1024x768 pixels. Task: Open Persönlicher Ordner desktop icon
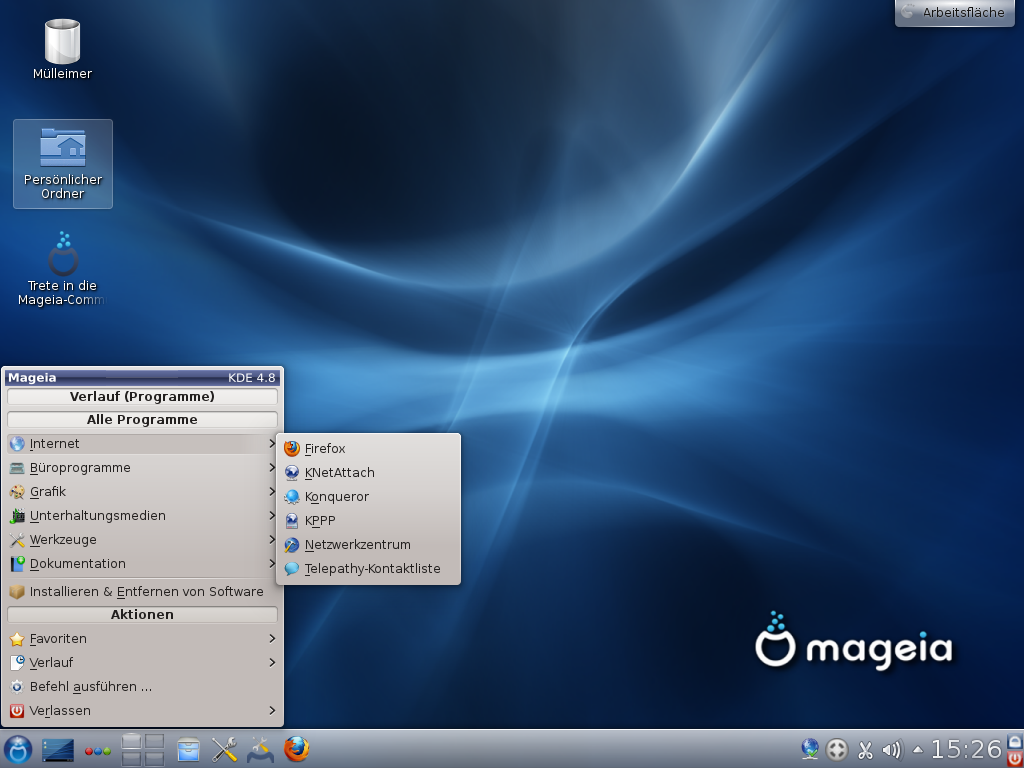coord(63,164)
